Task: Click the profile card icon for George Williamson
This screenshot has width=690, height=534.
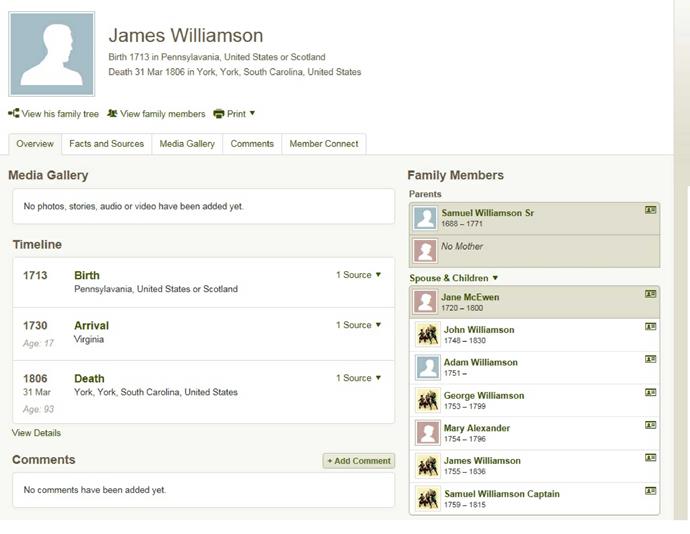Action: click(x=650, y=392)
